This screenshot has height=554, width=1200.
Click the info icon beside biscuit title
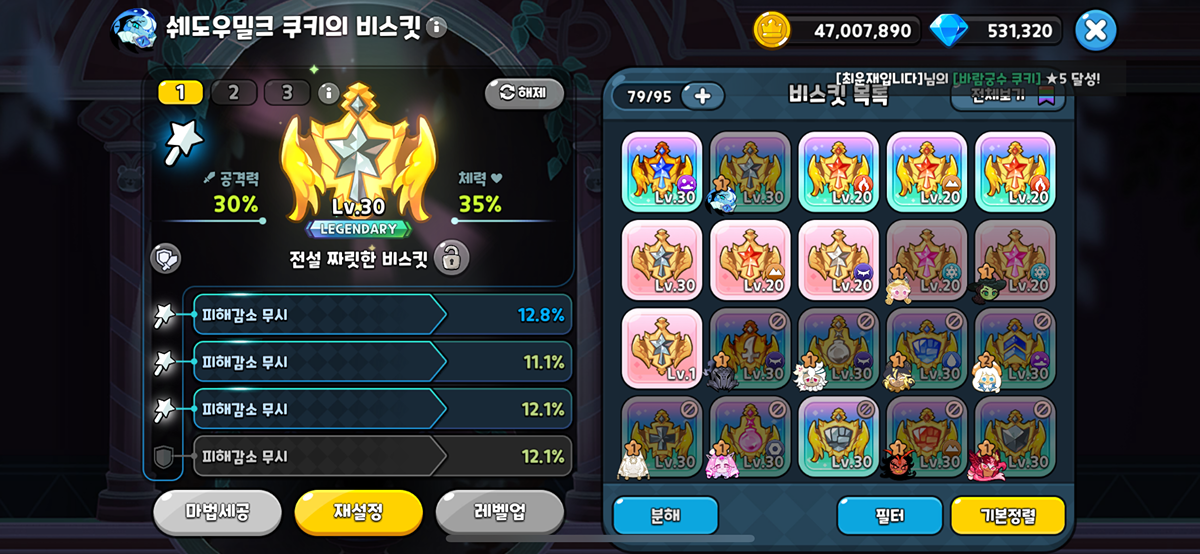coord(436,27)
